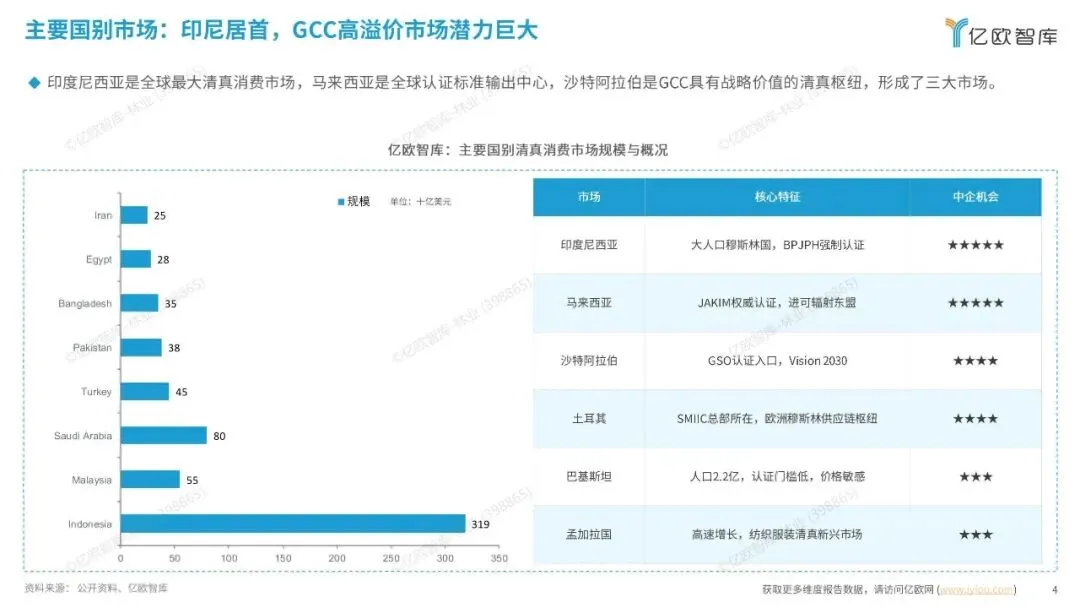The height and width of the screenshot is (608, 1080).
Task: Click the 中企机会 column header
Action: (x=975, y=197)
